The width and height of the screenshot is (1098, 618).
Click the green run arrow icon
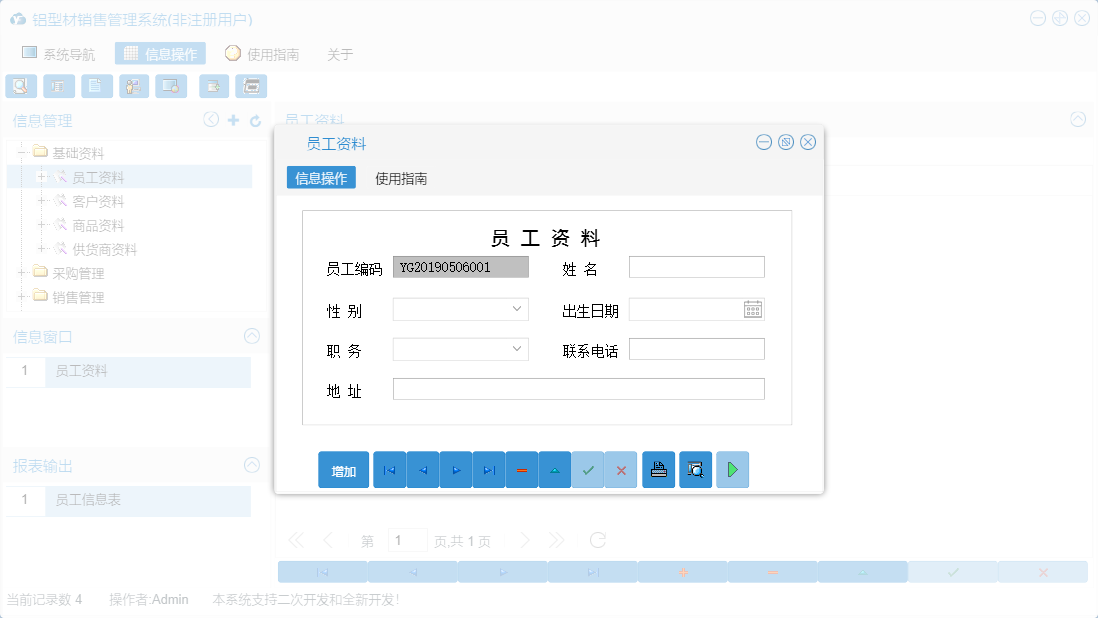tap(732, 469)
